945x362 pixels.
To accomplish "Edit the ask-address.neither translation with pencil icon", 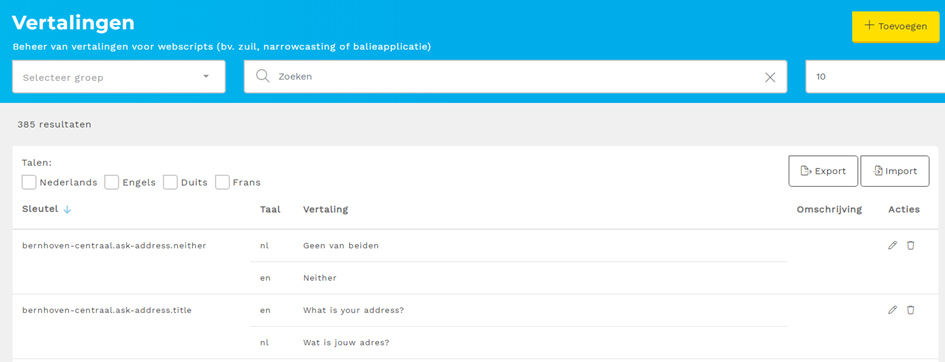I will click(893, 245).
